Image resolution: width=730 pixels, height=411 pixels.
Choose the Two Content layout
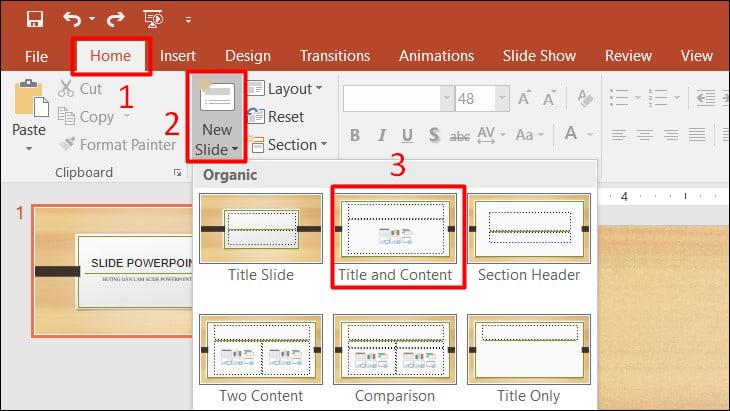click(261, 358)
